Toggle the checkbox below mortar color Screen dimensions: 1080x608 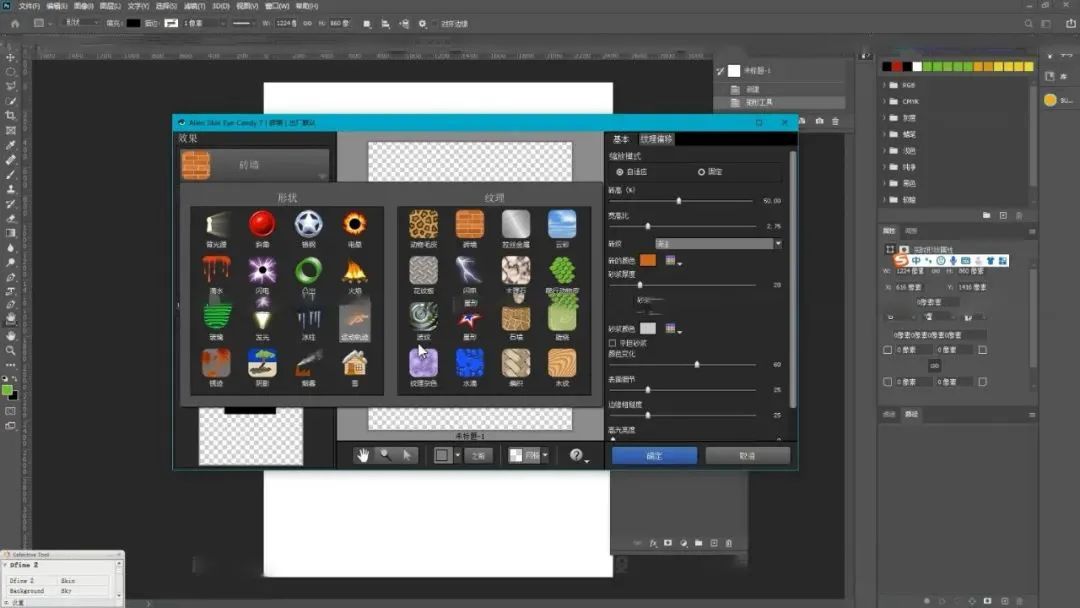click(x=613, y=343)
